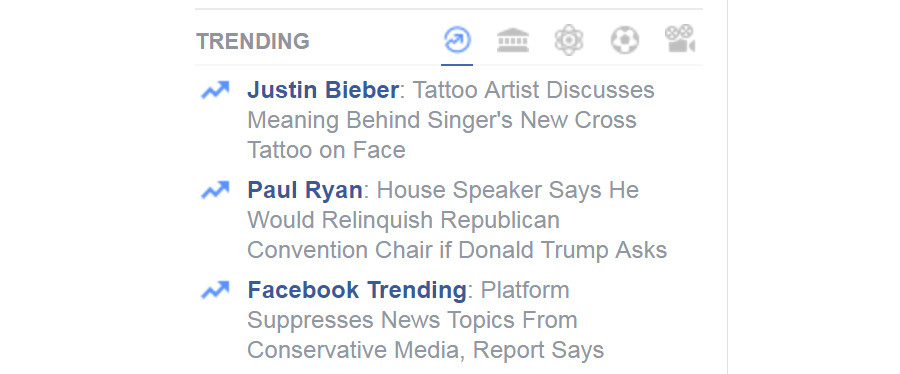Show Sports trends via soccer ball icon
900x374 pixels.
(624, 41)
